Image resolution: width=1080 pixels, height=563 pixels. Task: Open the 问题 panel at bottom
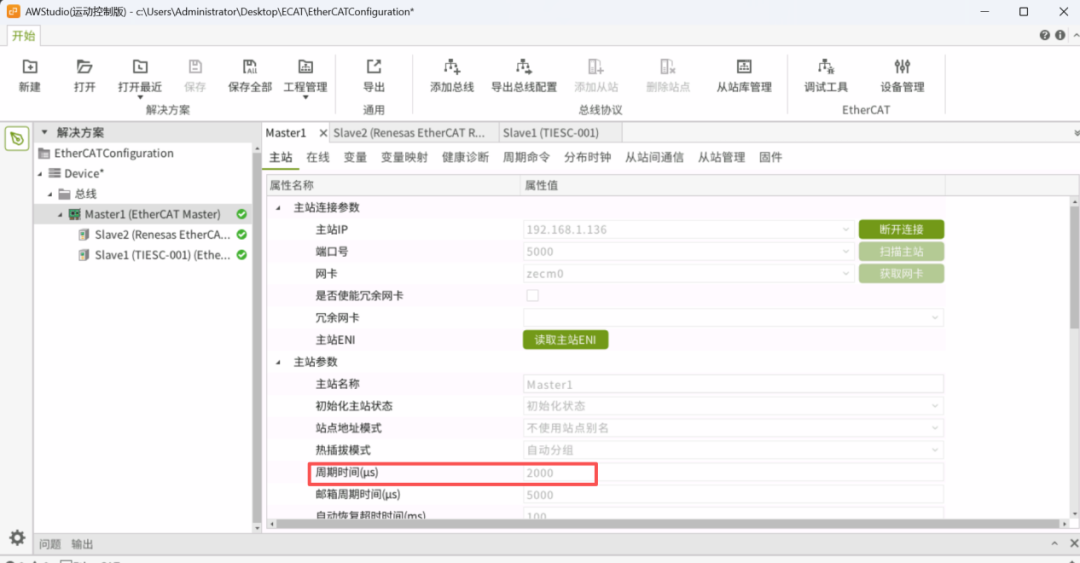(x=50, y=544)
